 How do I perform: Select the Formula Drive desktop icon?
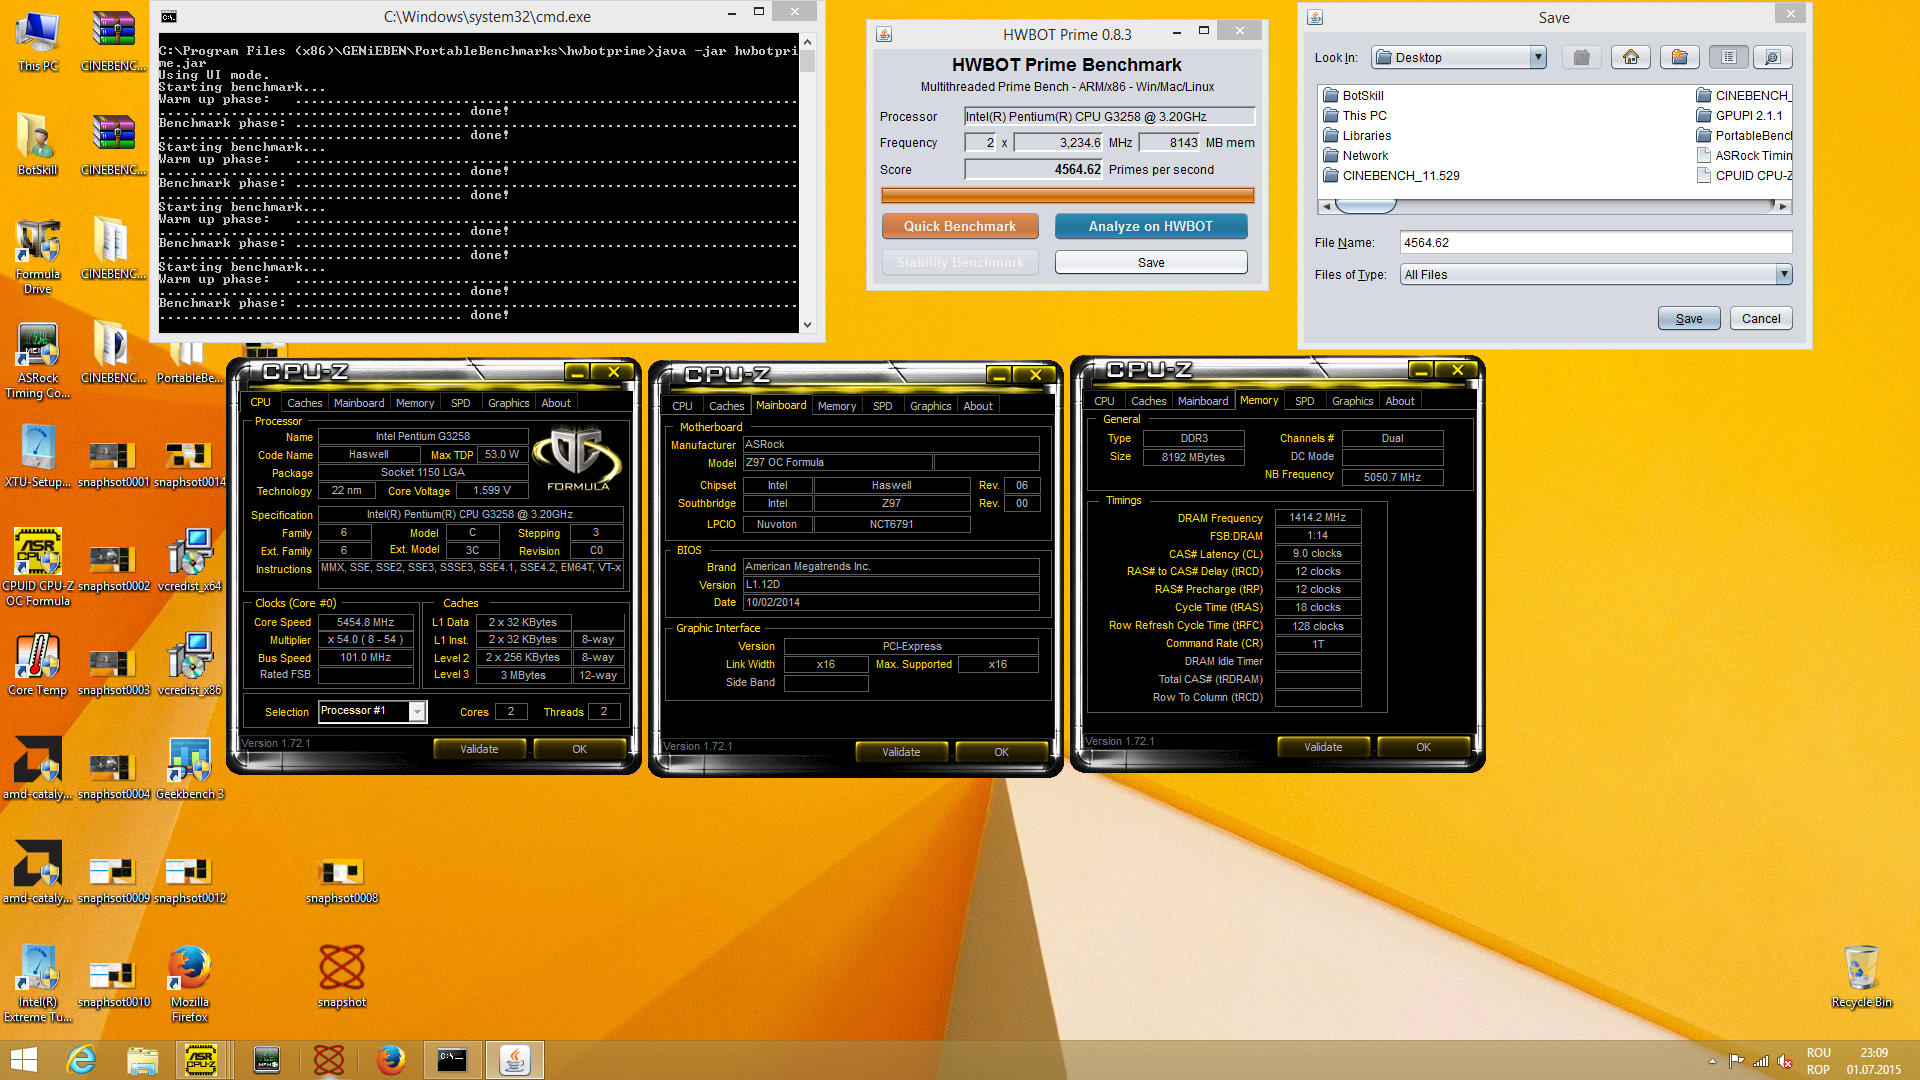[38, 257]
